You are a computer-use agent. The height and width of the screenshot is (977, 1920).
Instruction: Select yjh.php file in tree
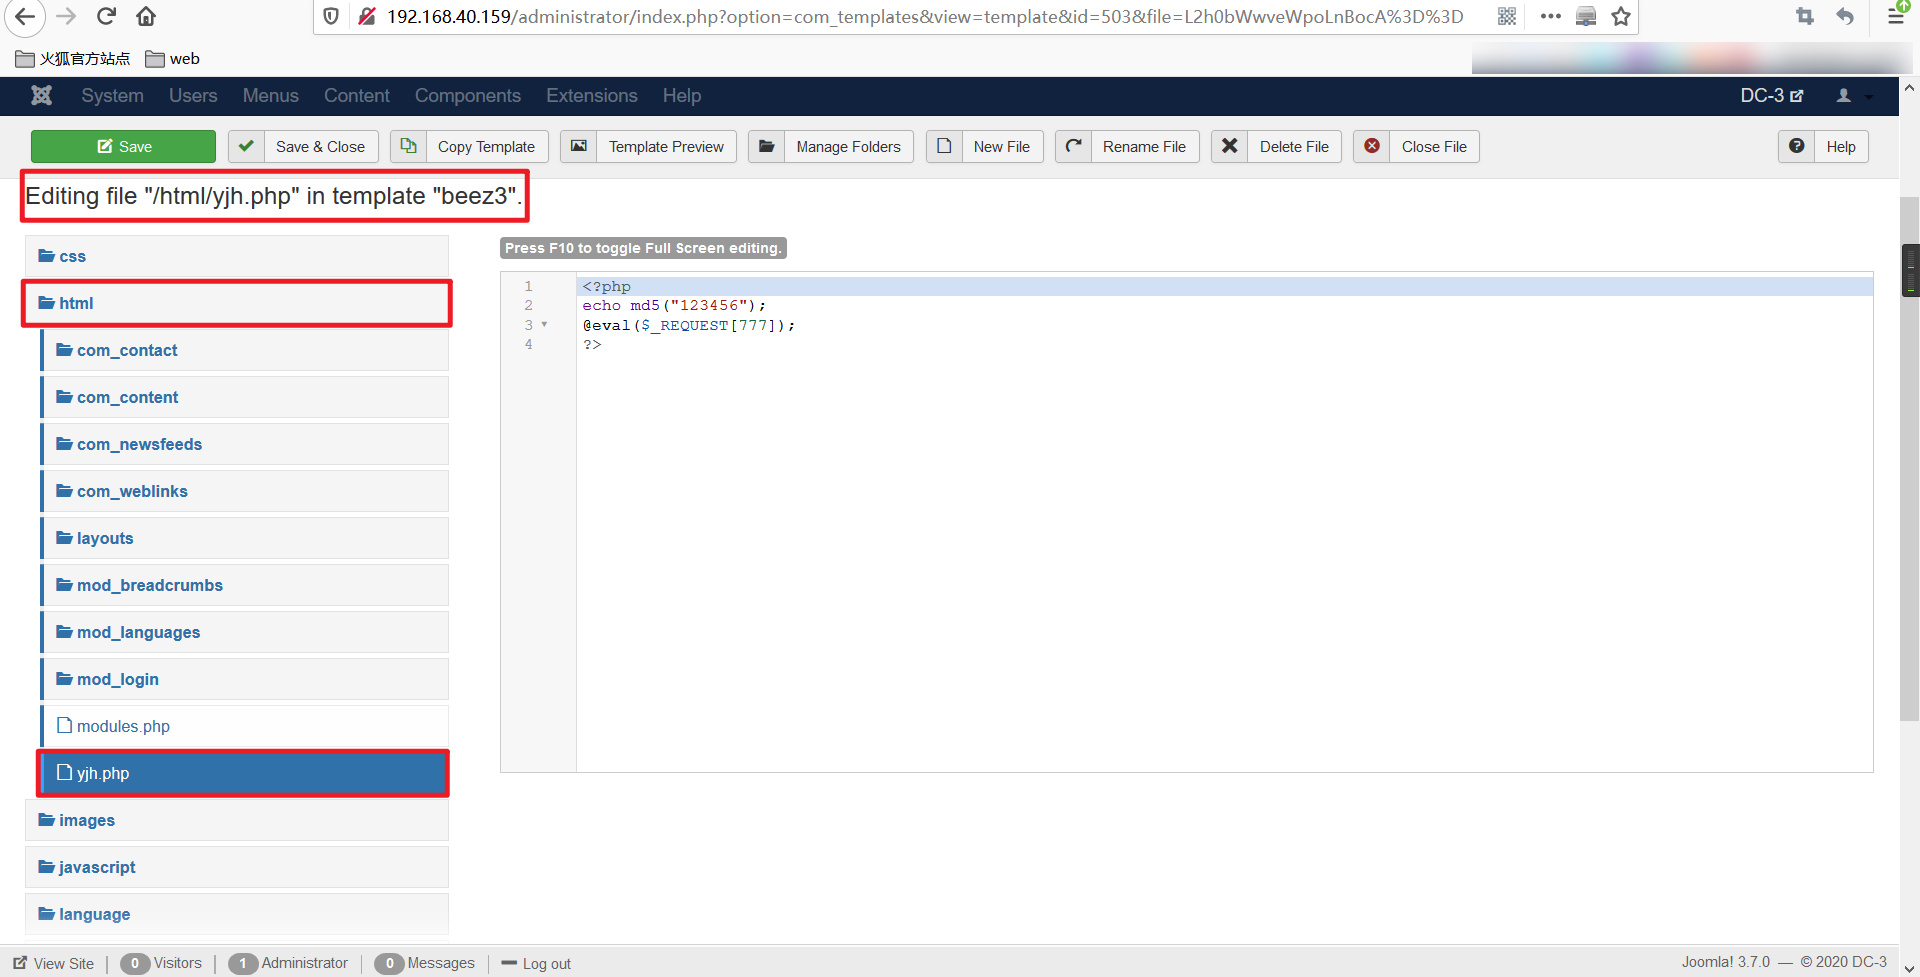click(x=245, y=773)
